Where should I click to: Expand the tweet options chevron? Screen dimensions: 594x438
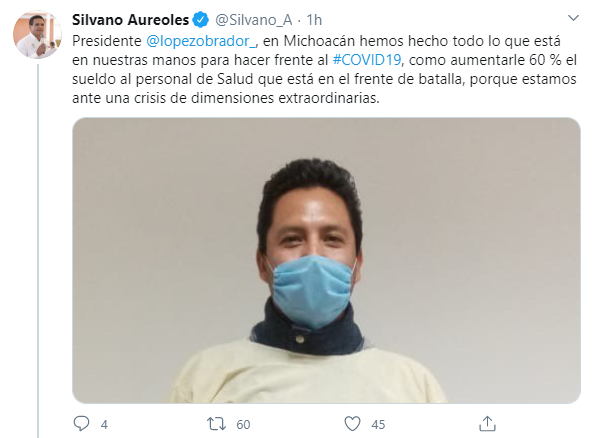click(574, 18)
